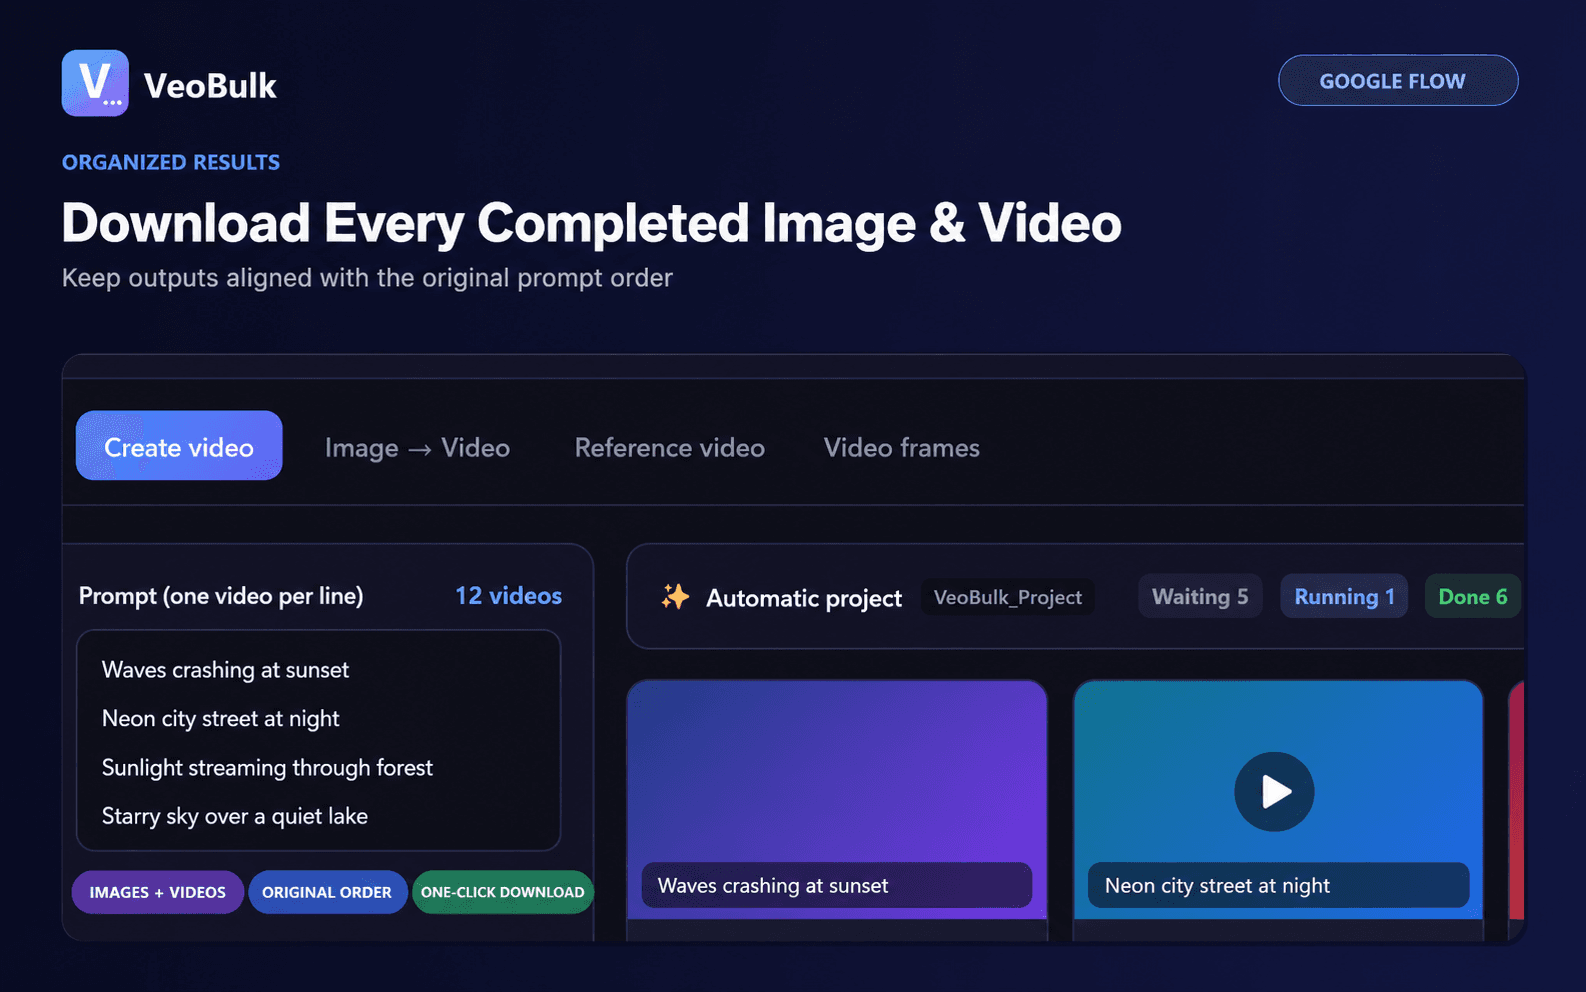Play the Neon city street video
1586x992 pixels.
click(1274, 791)
